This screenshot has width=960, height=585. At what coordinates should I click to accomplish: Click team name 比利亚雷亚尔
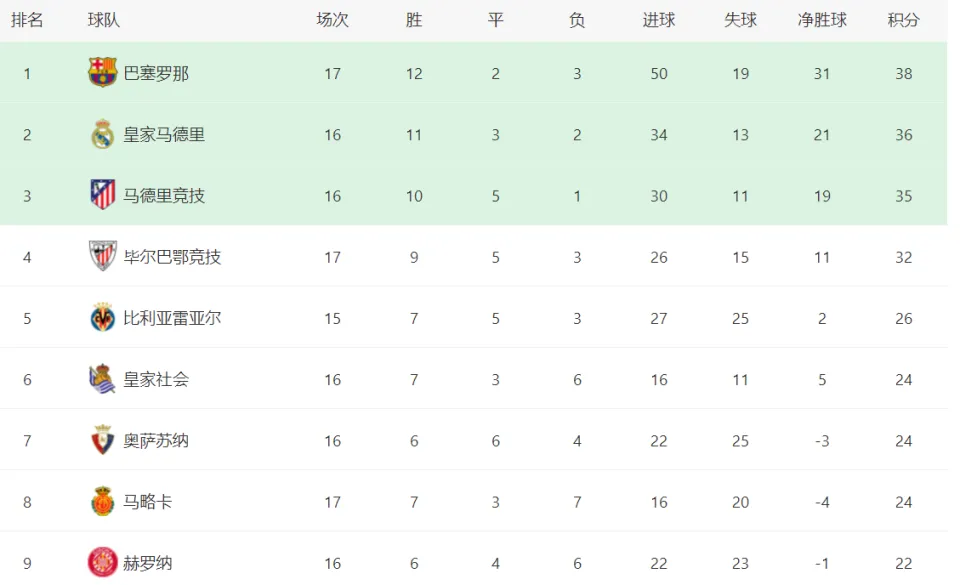[172, 318]
